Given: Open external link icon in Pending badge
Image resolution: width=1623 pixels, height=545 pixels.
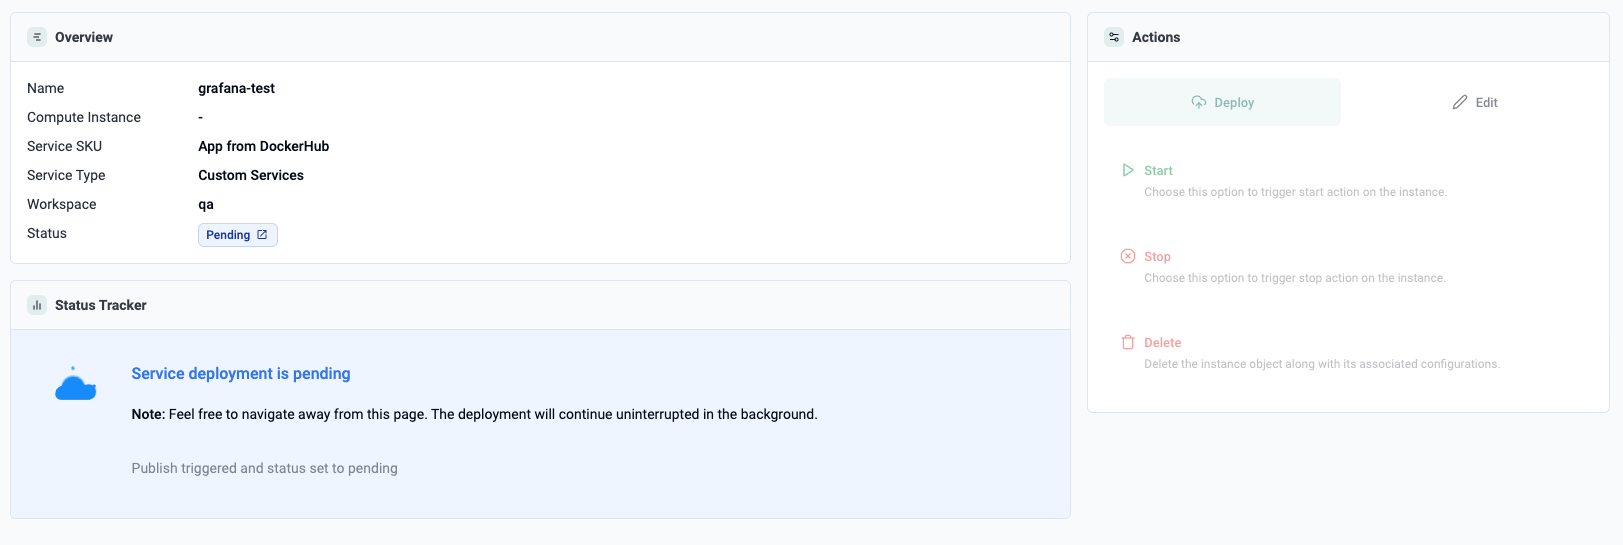Looking at the screenshot, I should tap(262, 235).
